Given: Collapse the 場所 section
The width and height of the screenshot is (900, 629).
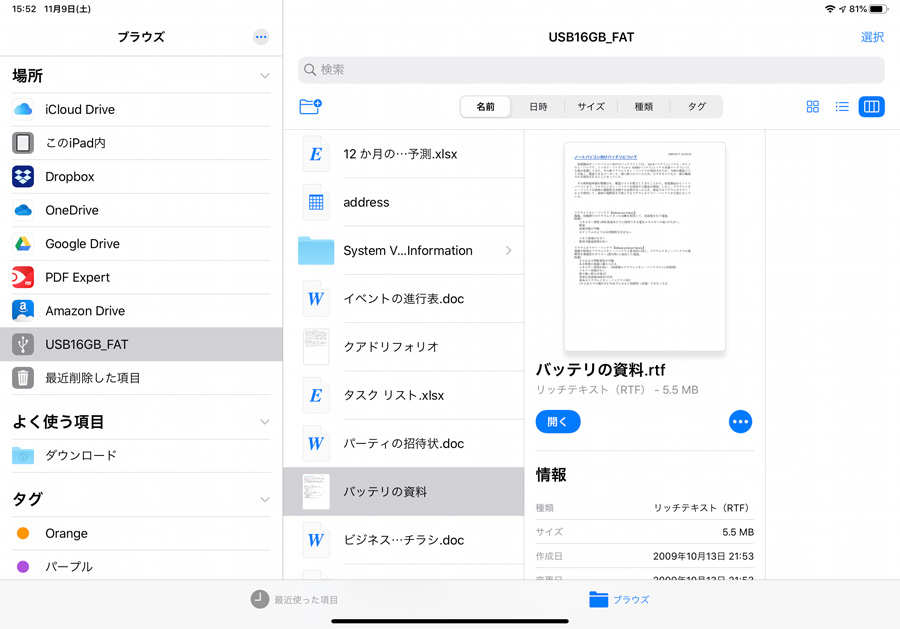Looking at the screenshot, I should 265,76.
